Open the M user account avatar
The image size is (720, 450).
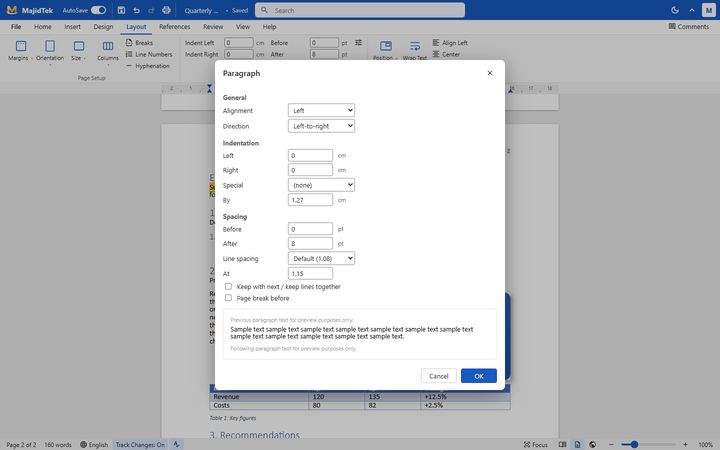pos(709,10)
